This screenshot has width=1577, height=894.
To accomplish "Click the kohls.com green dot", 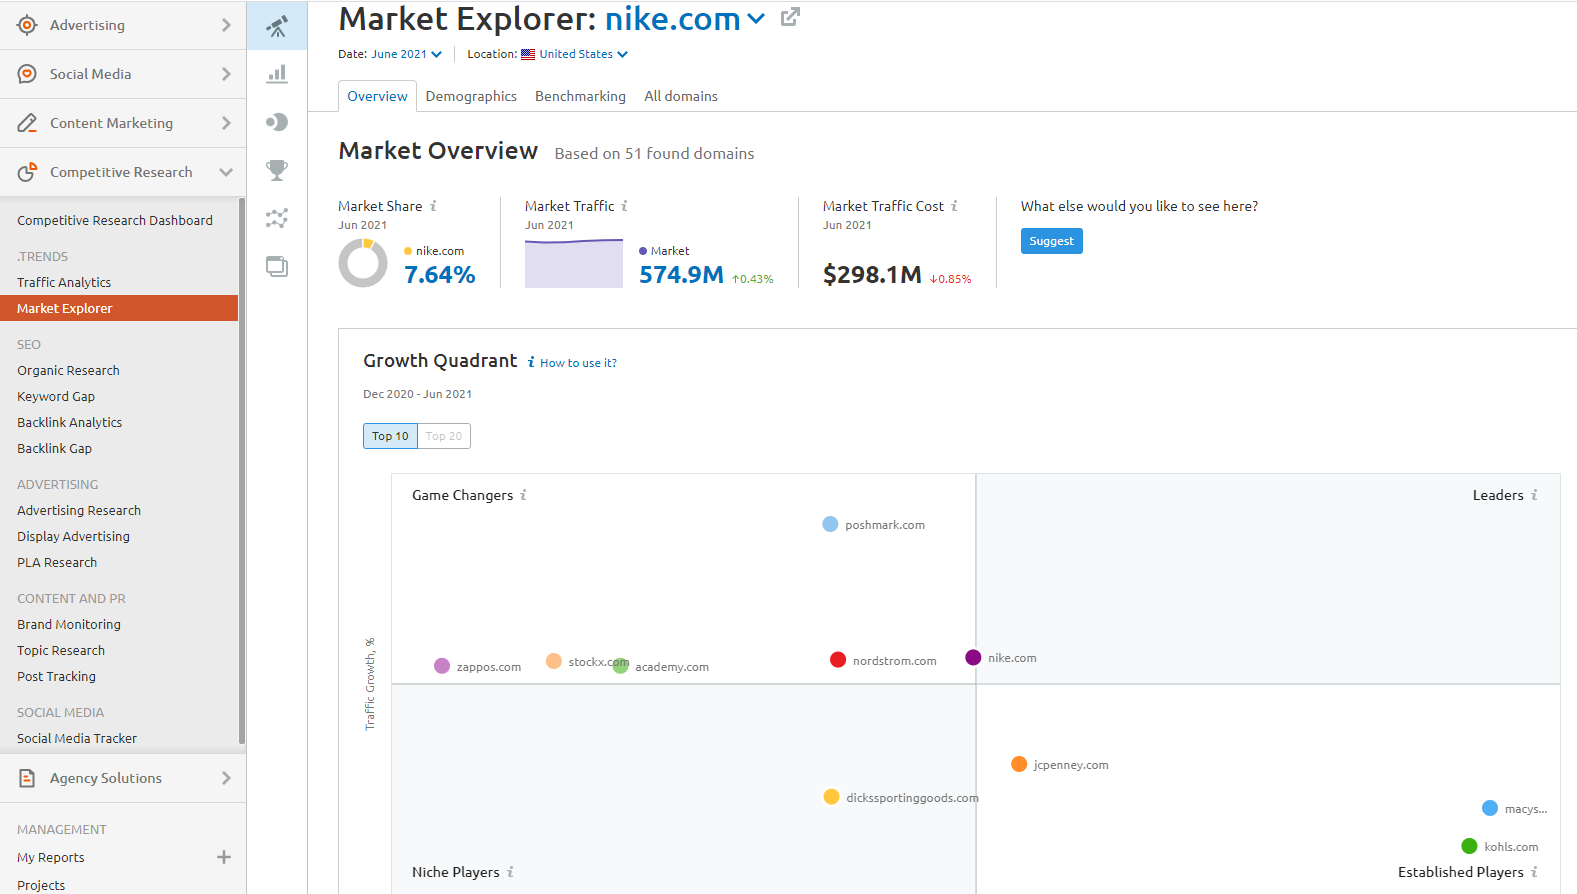I will click(x=1469, y=846).
